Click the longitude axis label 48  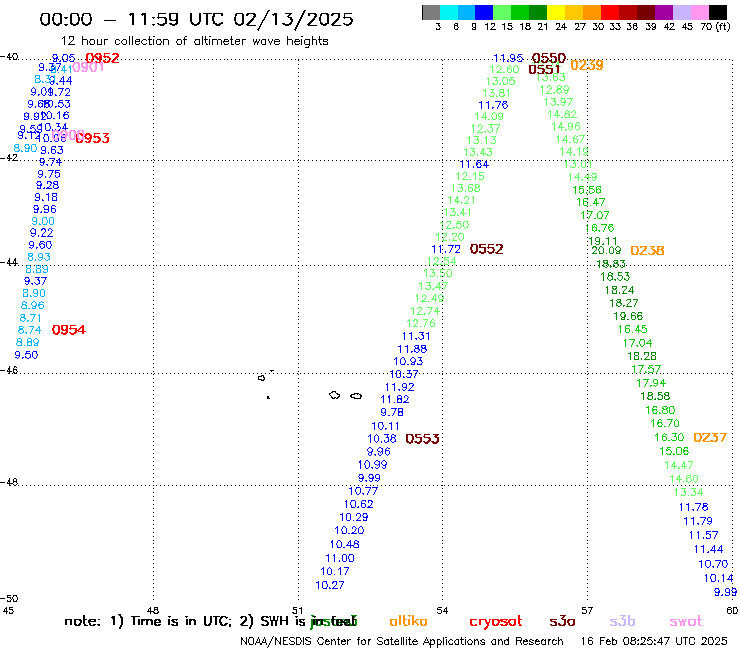(152, 610)
